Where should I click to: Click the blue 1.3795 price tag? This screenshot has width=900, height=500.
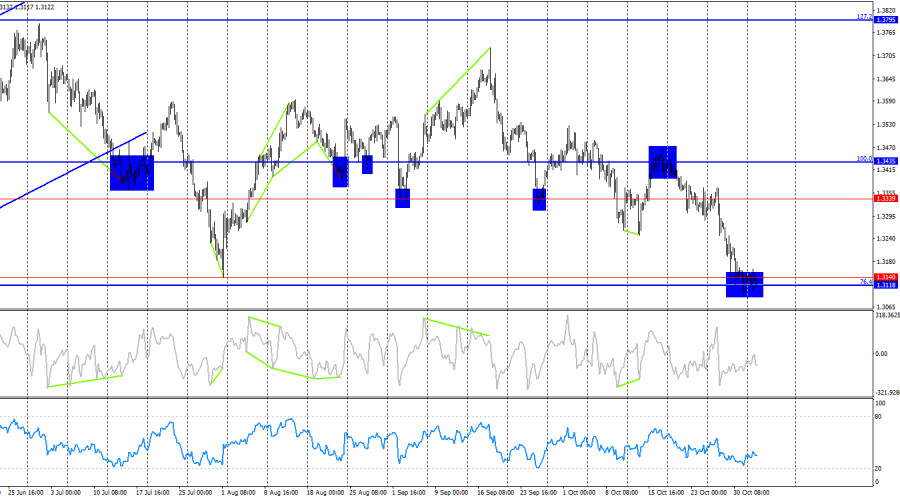[885, 20]
